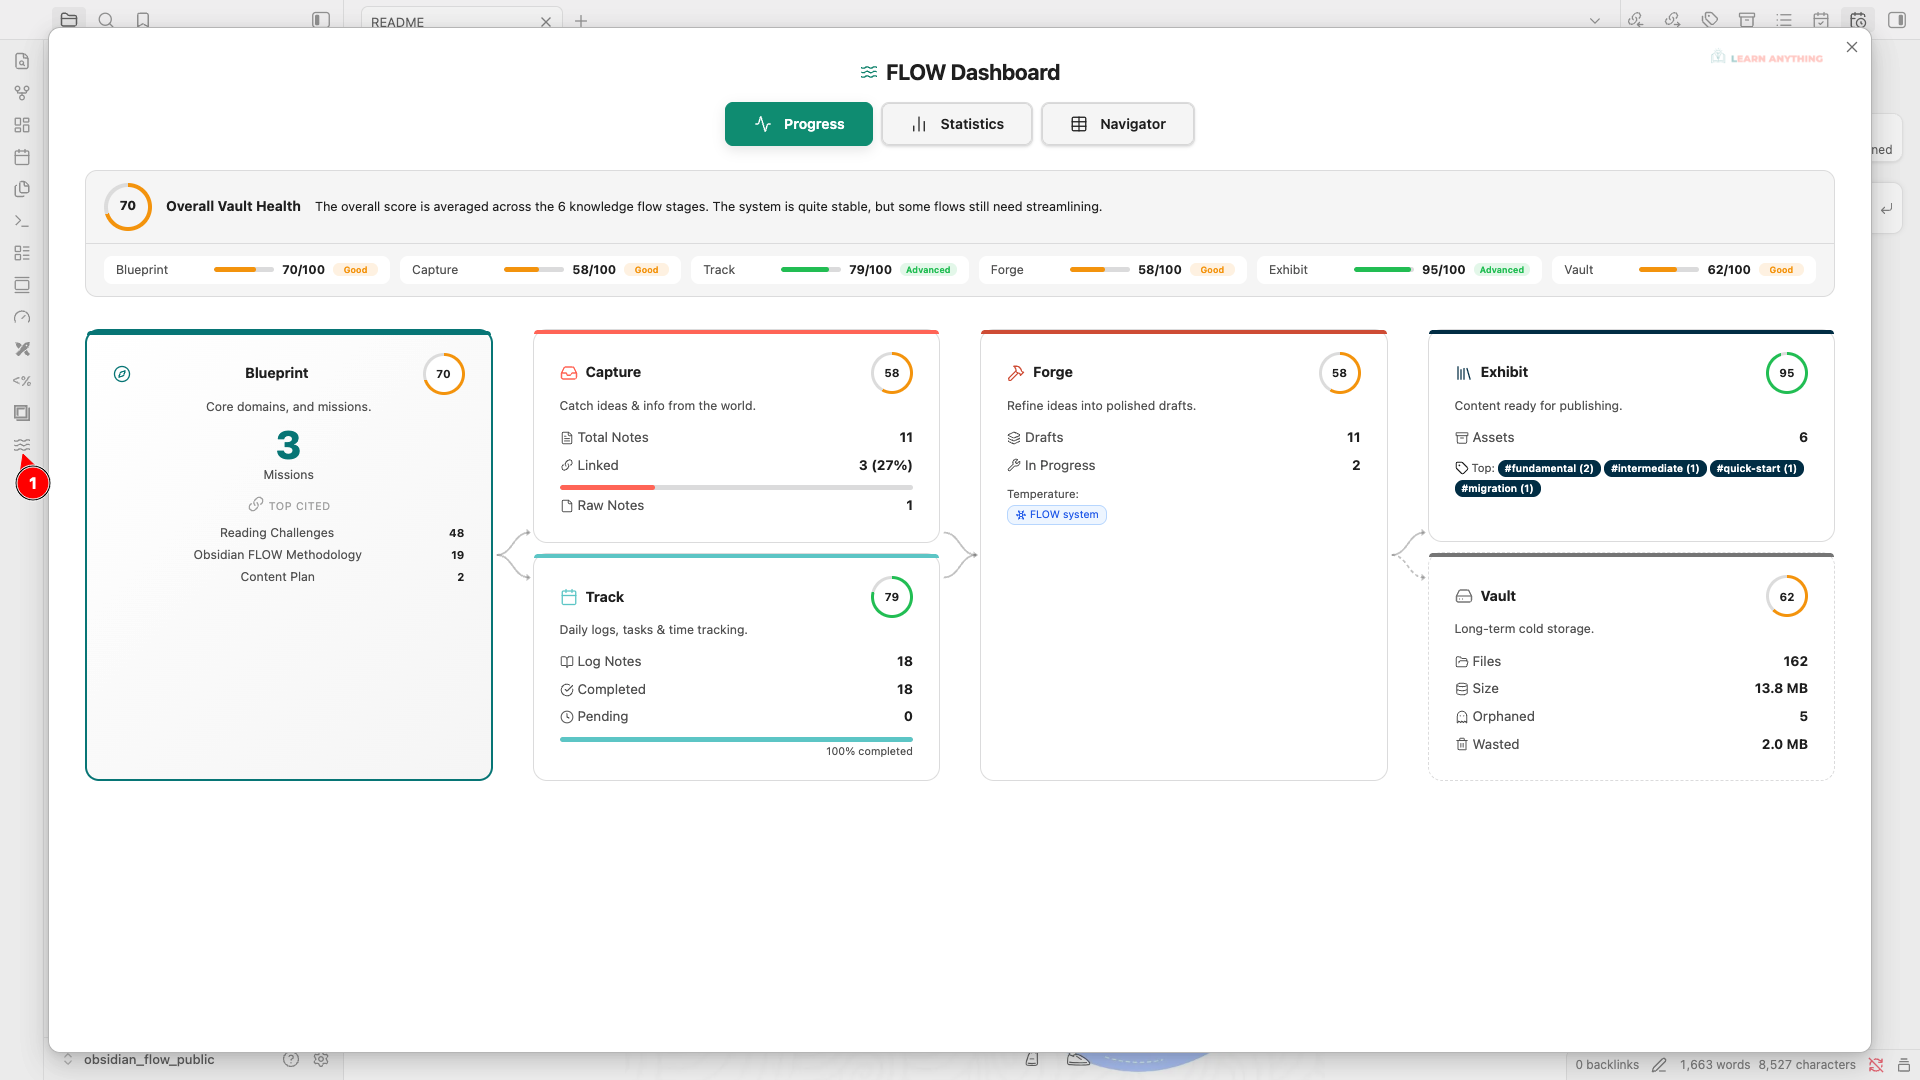
Task: Expand the obsidian_flow_public vault switcher
Action: [67, 1059]
